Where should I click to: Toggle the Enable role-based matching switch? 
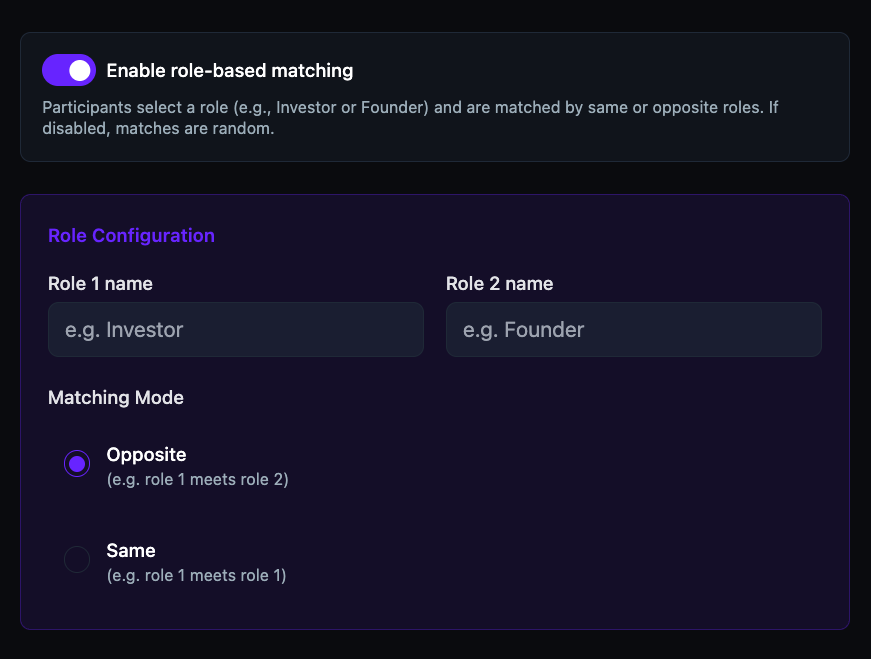69,70
